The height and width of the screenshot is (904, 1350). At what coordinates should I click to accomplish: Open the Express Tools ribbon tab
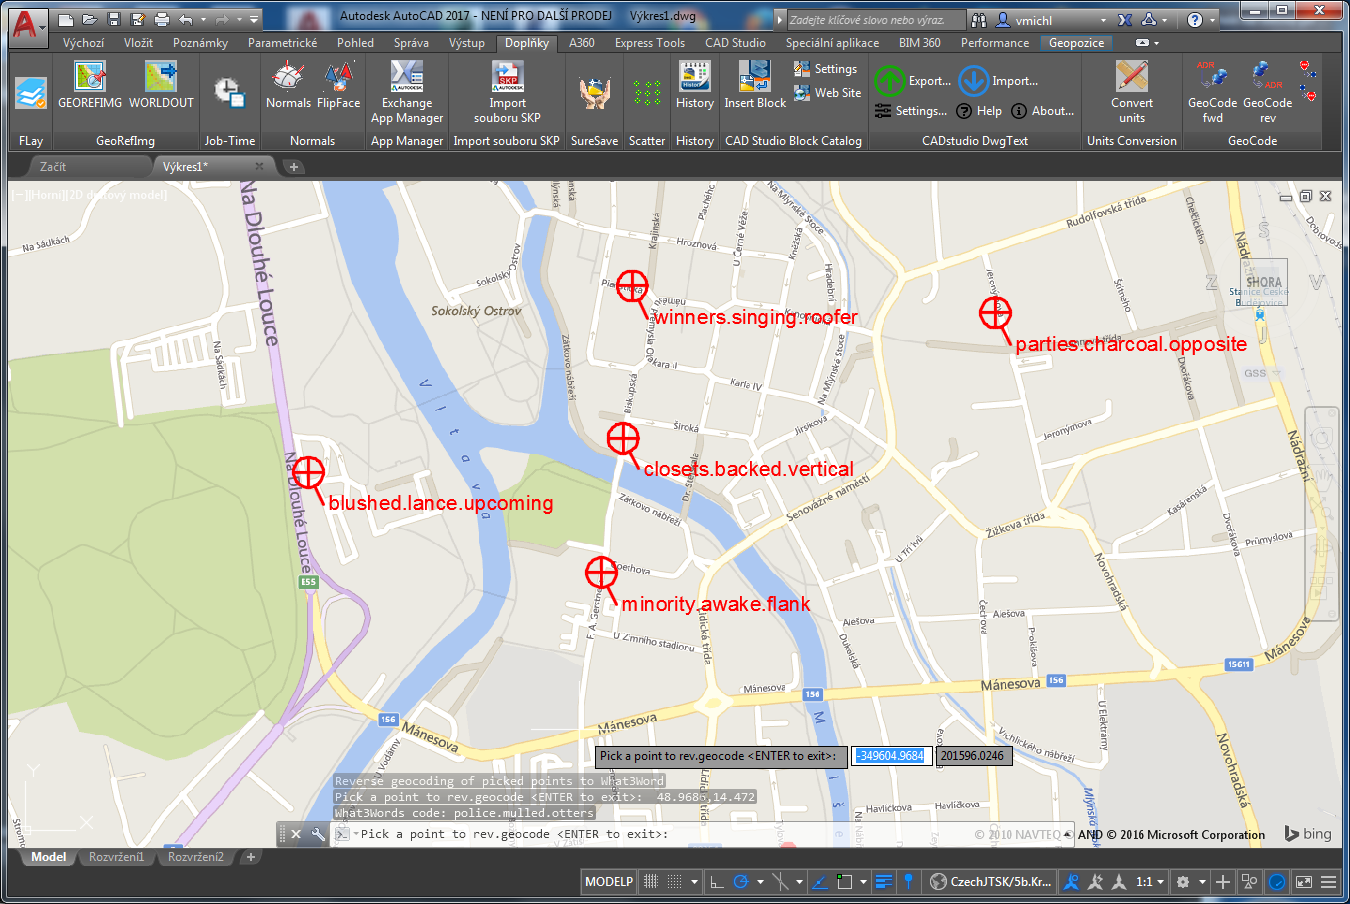click(x=650, y=43)
